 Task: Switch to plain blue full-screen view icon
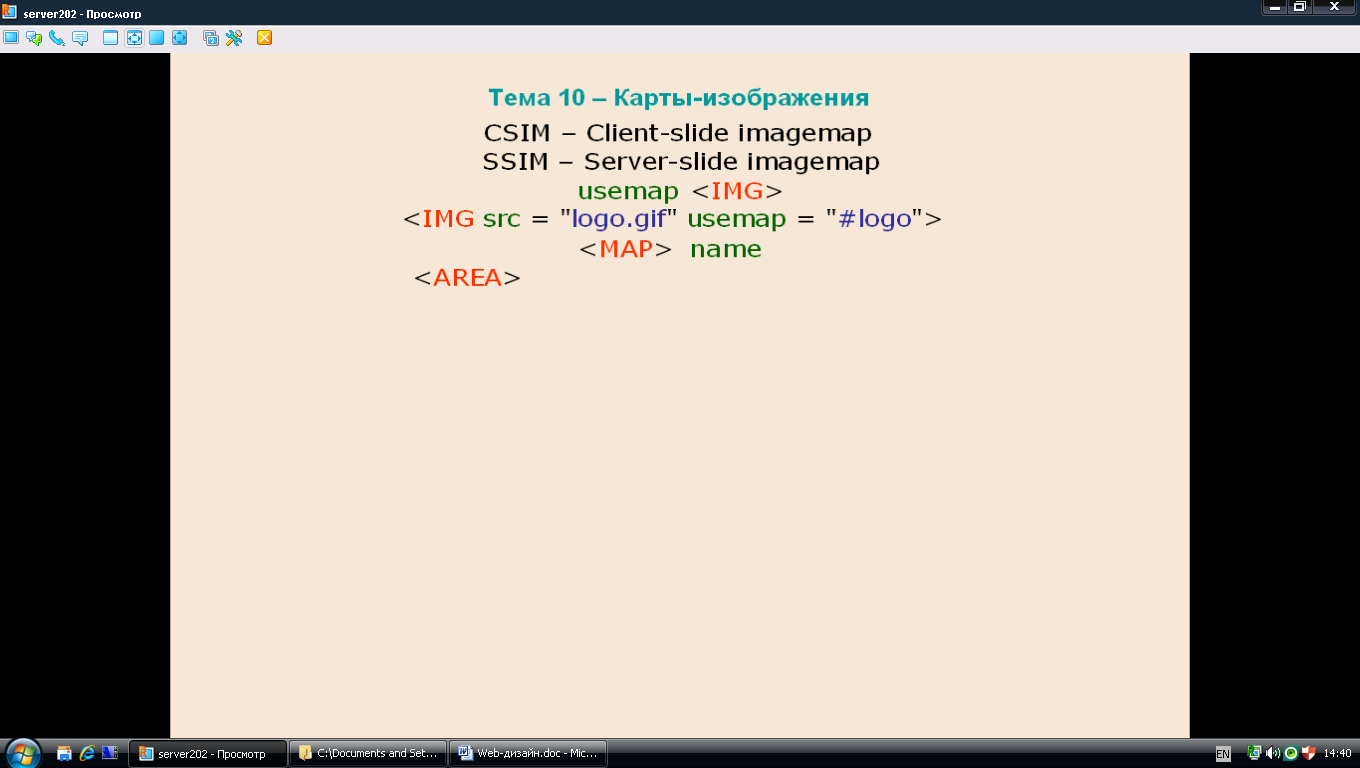[157, 38]
